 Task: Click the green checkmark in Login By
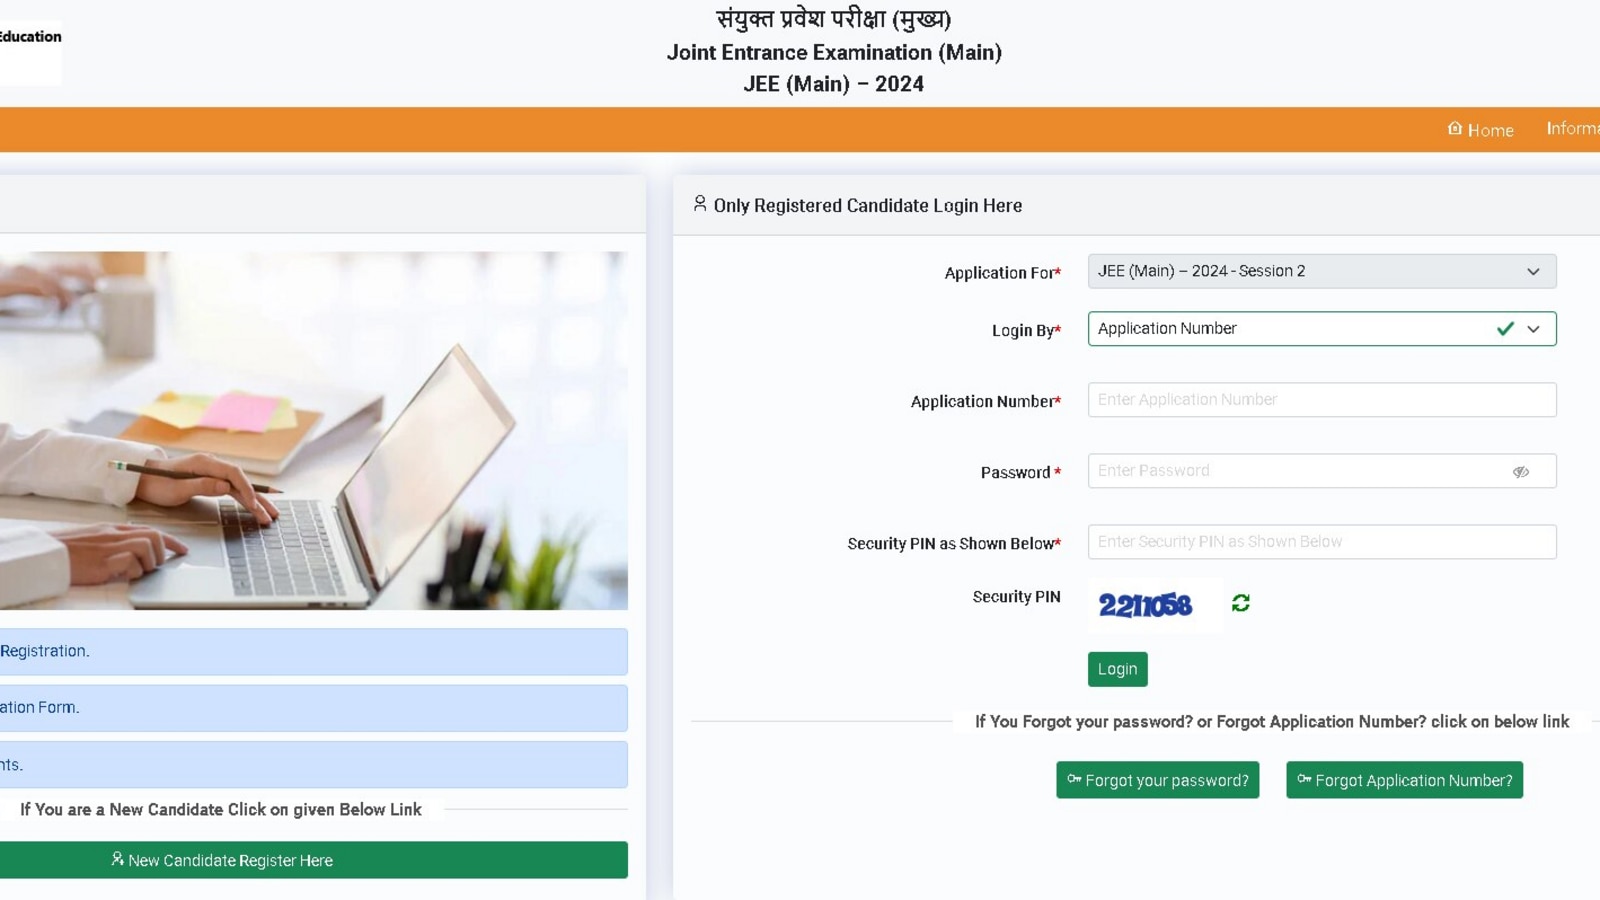(x=1505, y=329)
